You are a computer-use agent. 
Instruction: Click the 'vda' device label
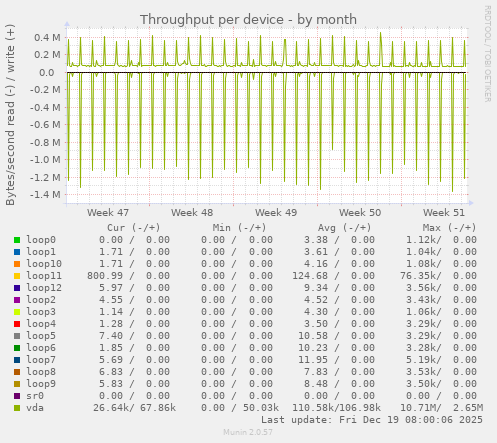[x=35, y=408]
